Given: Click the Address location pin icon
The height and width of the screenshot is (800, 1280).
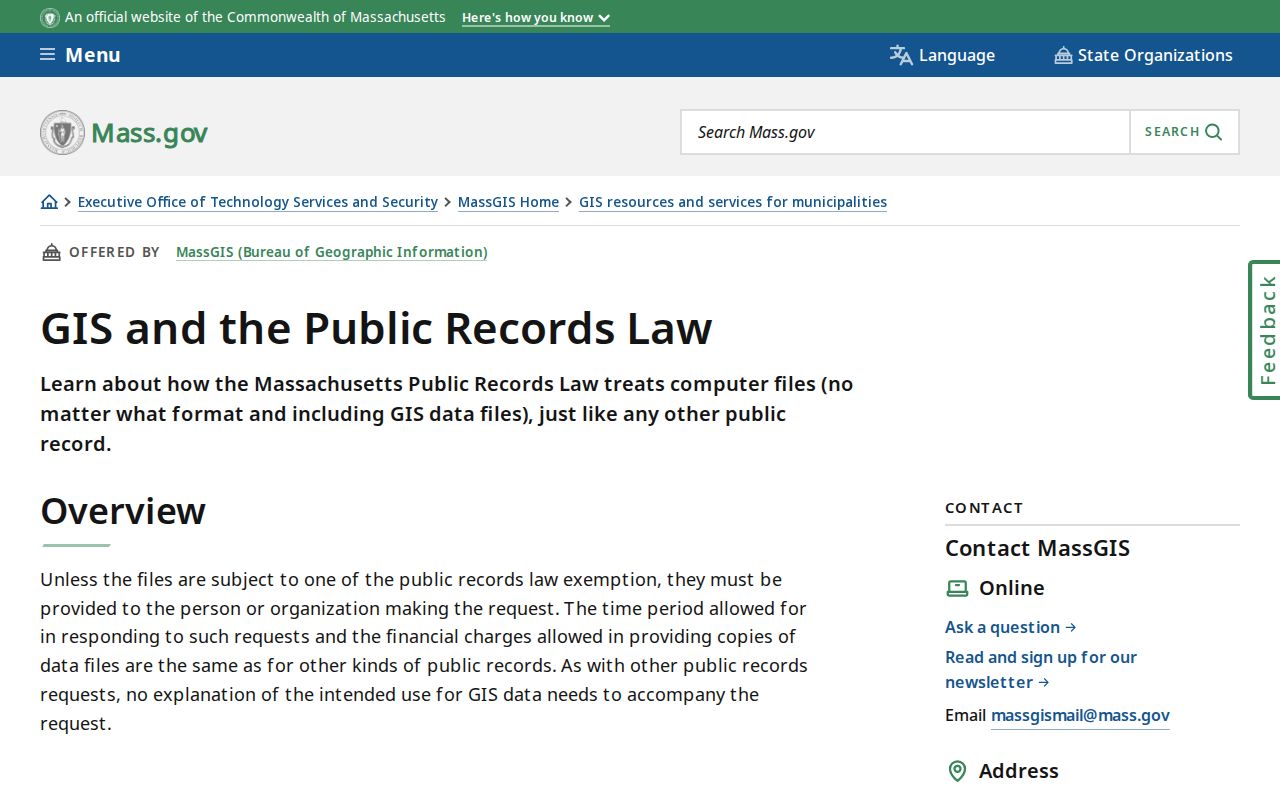Looking at the screenshot, I should coord(957,771).
